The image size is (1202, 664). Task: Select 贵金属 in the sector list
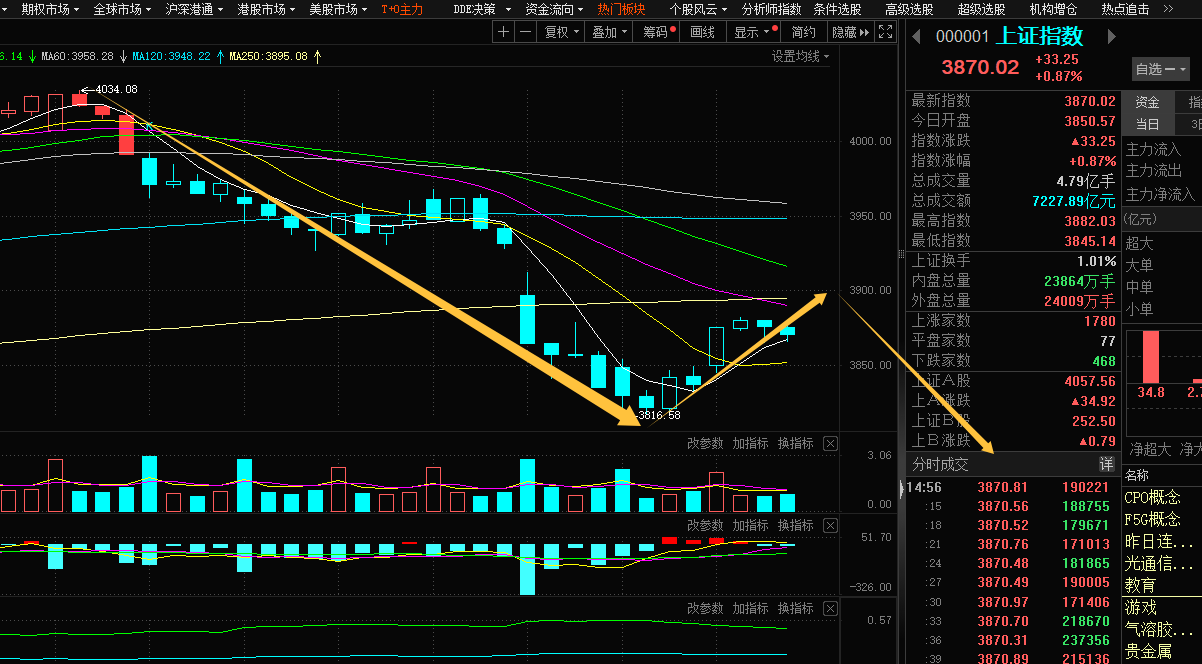tap(1148, 651)
